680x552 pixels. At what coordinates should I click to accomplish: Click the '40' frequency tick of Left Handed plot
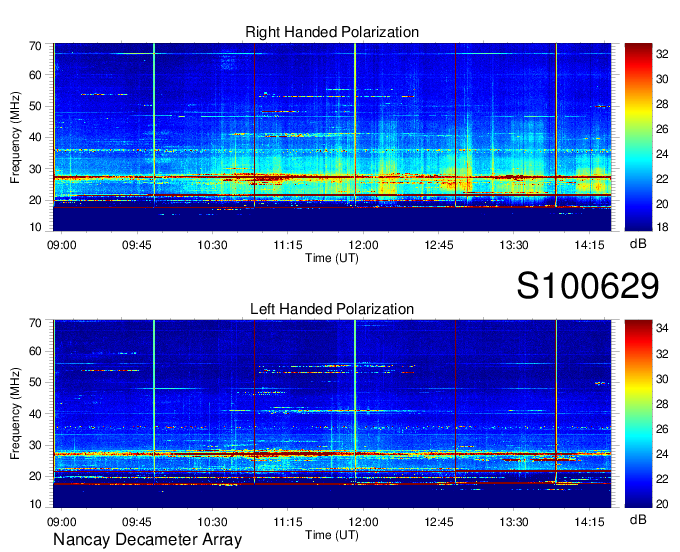point(36,413)
